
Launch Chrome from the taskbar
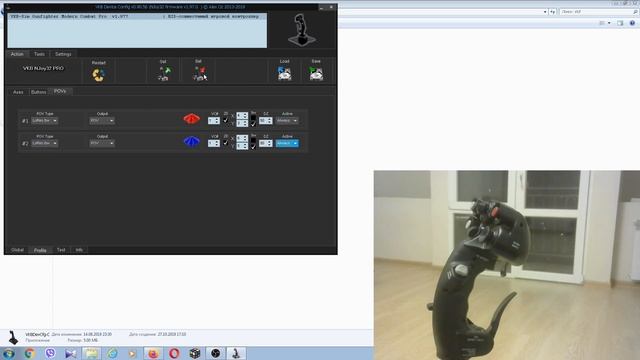click(x=29, y=353)
